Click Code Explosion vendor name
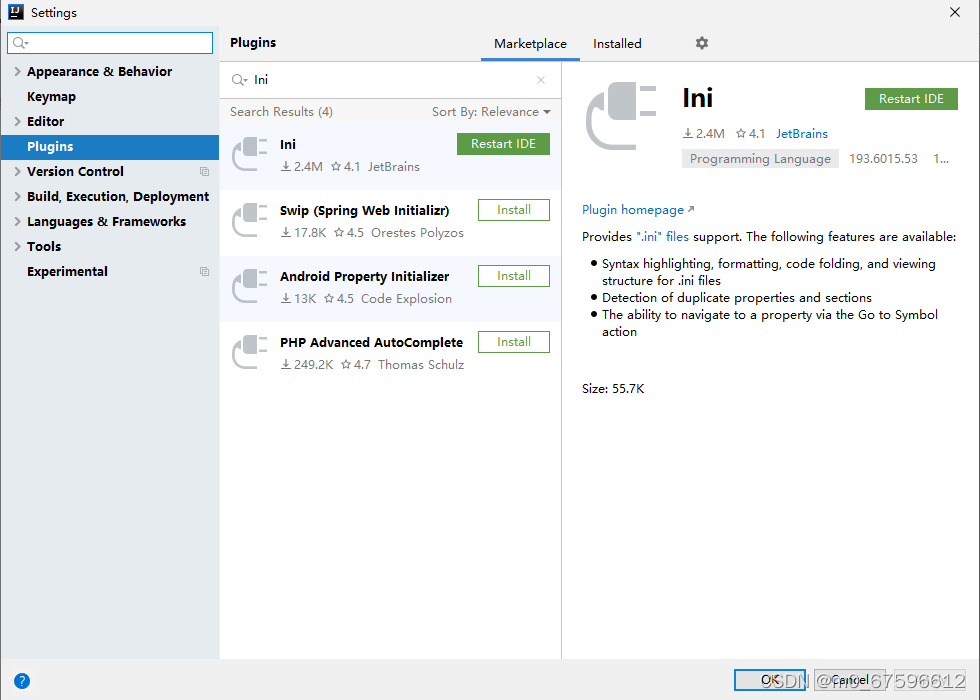Image resolution: width=980 pixels, height=700 pixels. click(406, 299)
